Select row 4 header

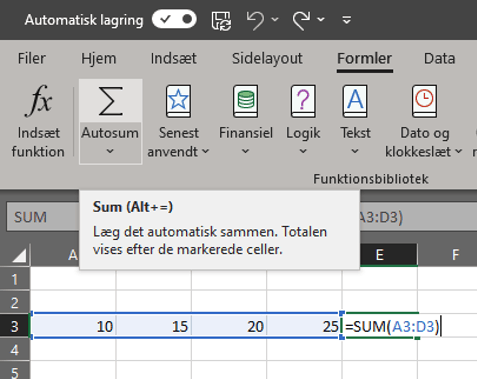tap(15, 350)
